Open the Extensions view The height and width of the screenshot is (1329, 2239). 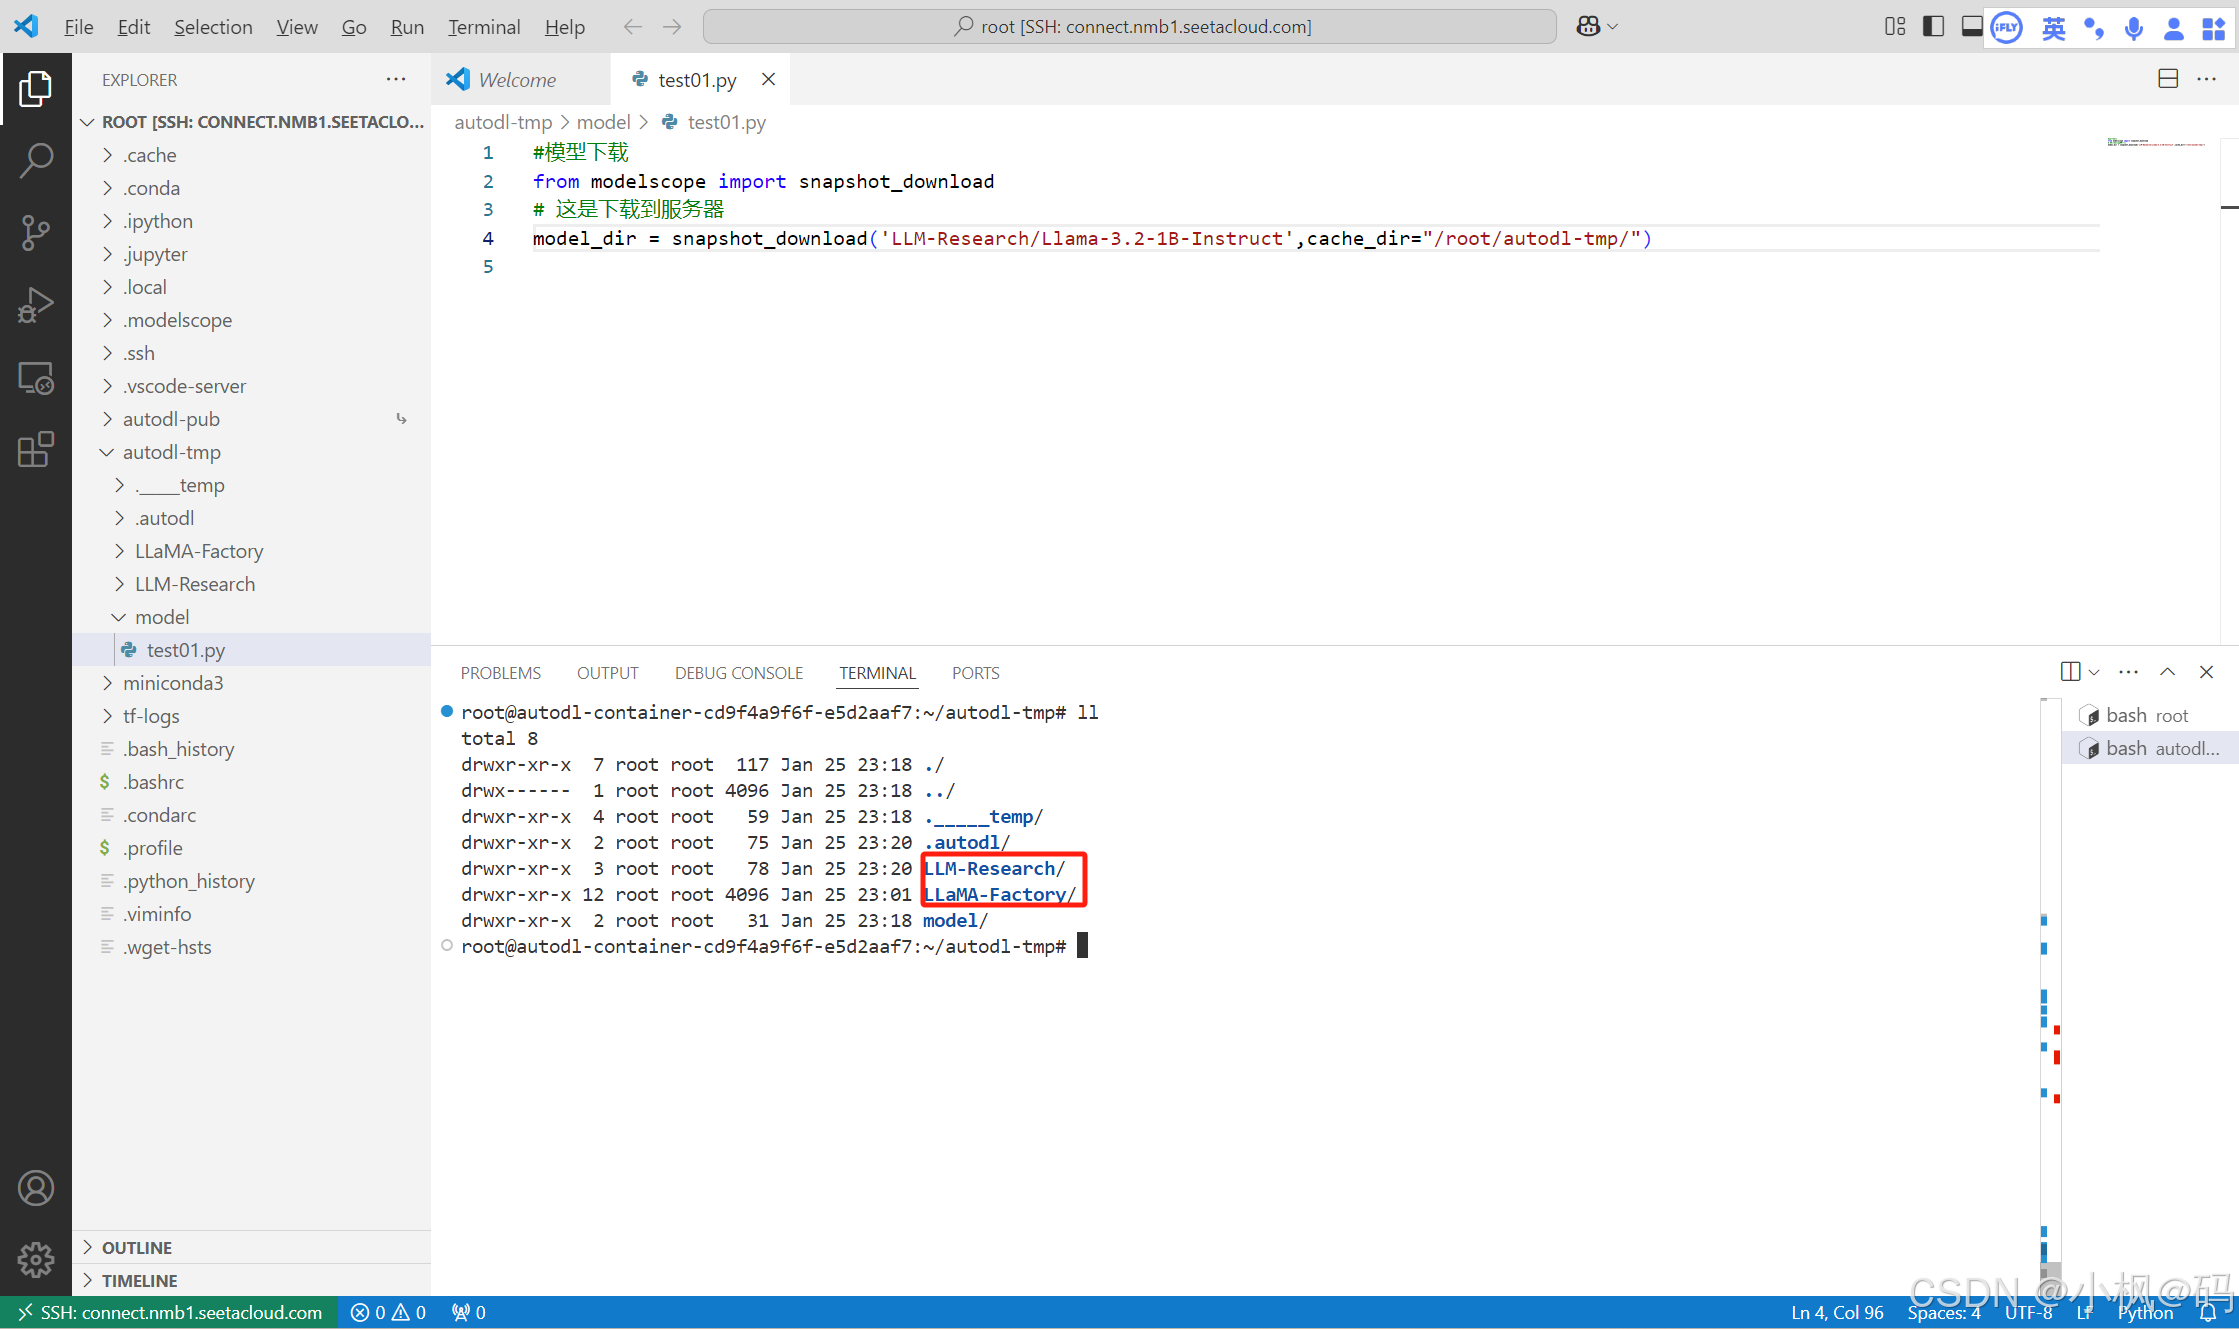(x=36, y=450)
